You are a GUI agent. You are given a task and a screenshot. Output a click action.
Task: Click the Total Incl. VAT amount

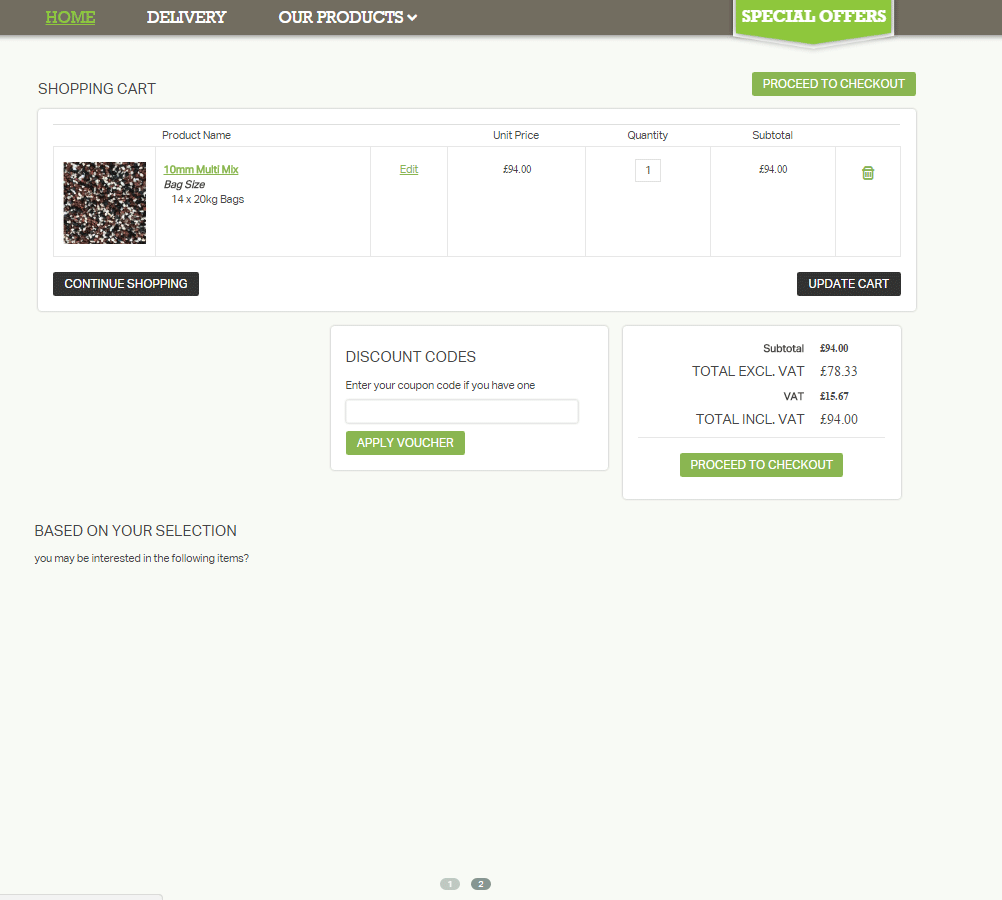click(x=839, y=420)
